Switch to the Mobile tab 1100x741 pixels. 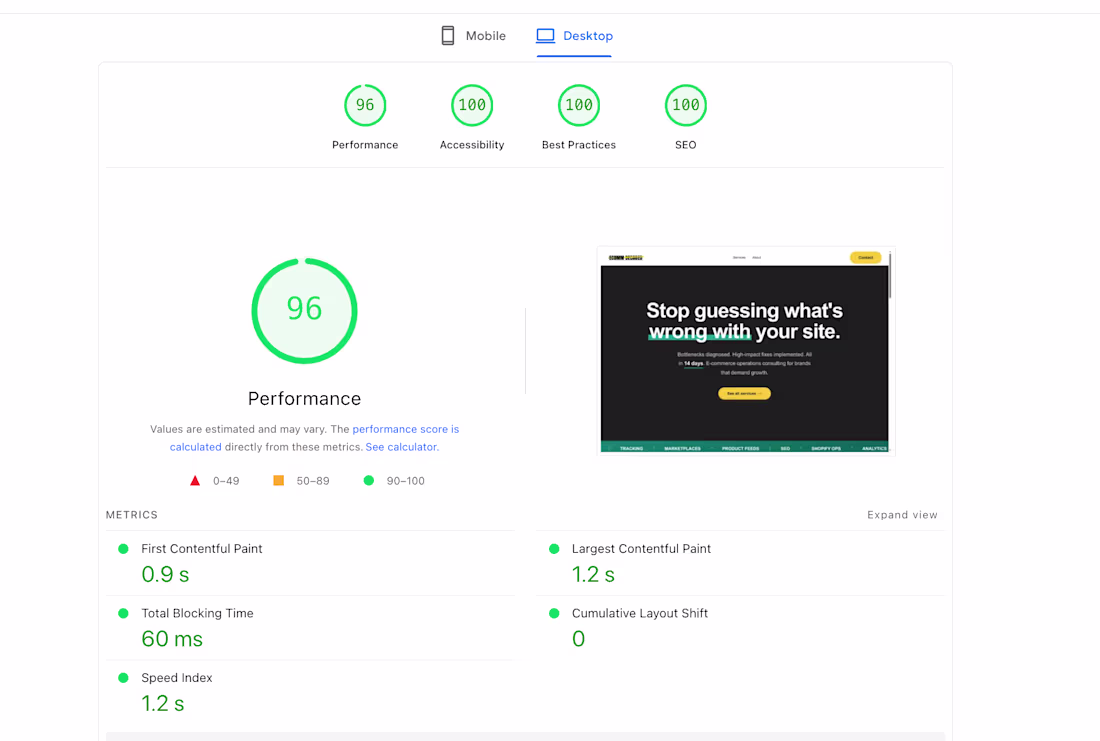(473, 36)
